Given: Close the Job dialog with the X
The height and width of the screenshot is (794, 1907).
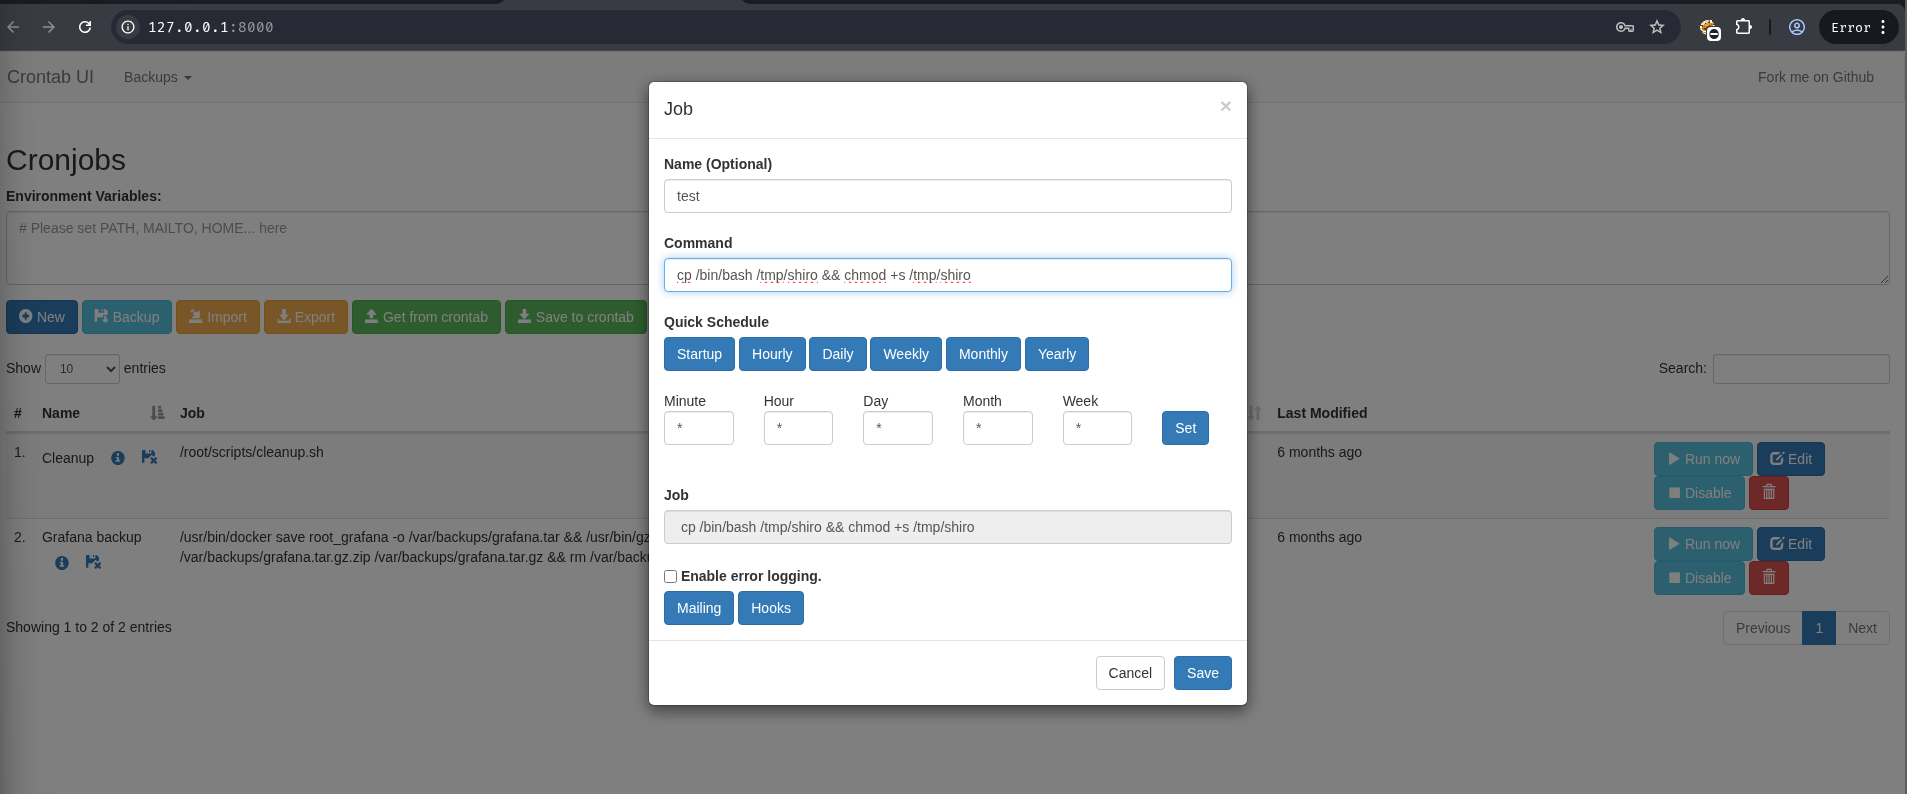Looking at the screenshot, I should point(1225,106).
